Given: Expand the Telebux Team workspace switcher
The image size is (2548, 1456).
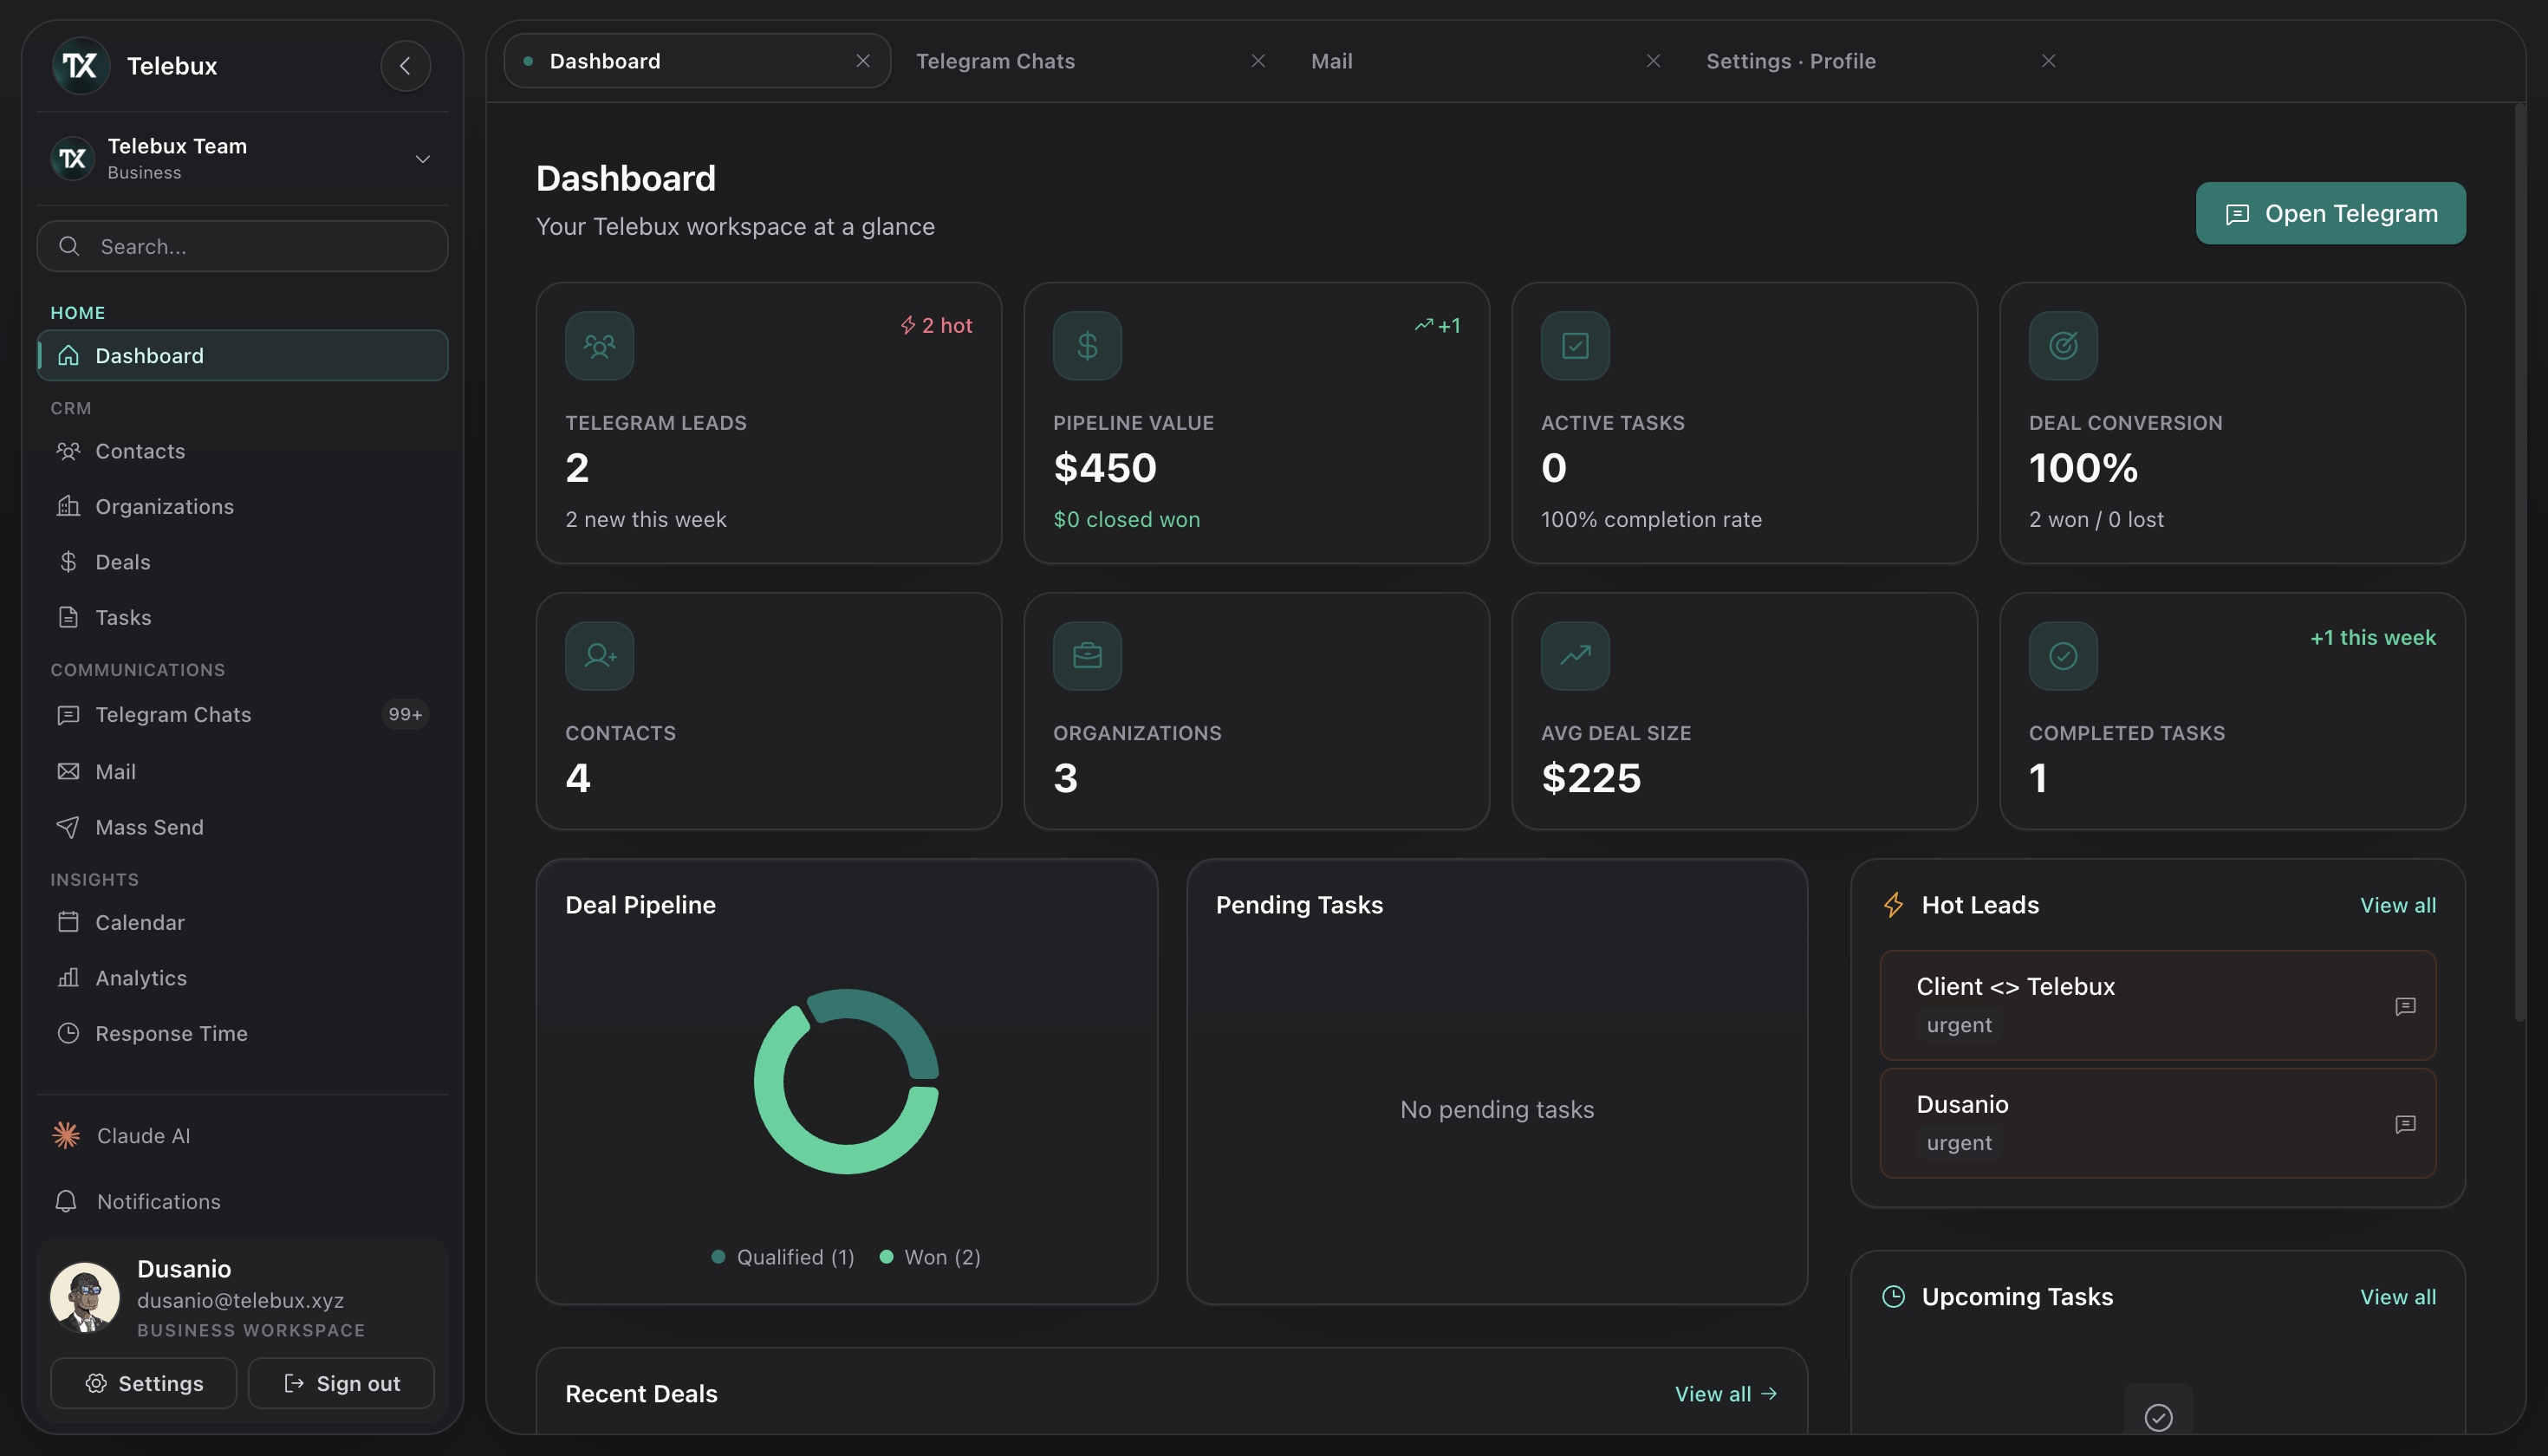Looking at the screenshot, I should point(242,159).
